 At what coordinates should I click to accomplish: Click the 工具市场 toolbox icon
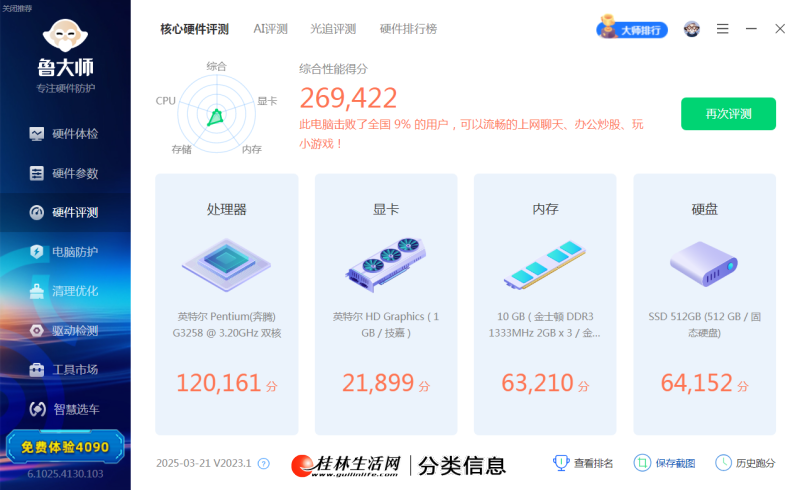[37, 370]
